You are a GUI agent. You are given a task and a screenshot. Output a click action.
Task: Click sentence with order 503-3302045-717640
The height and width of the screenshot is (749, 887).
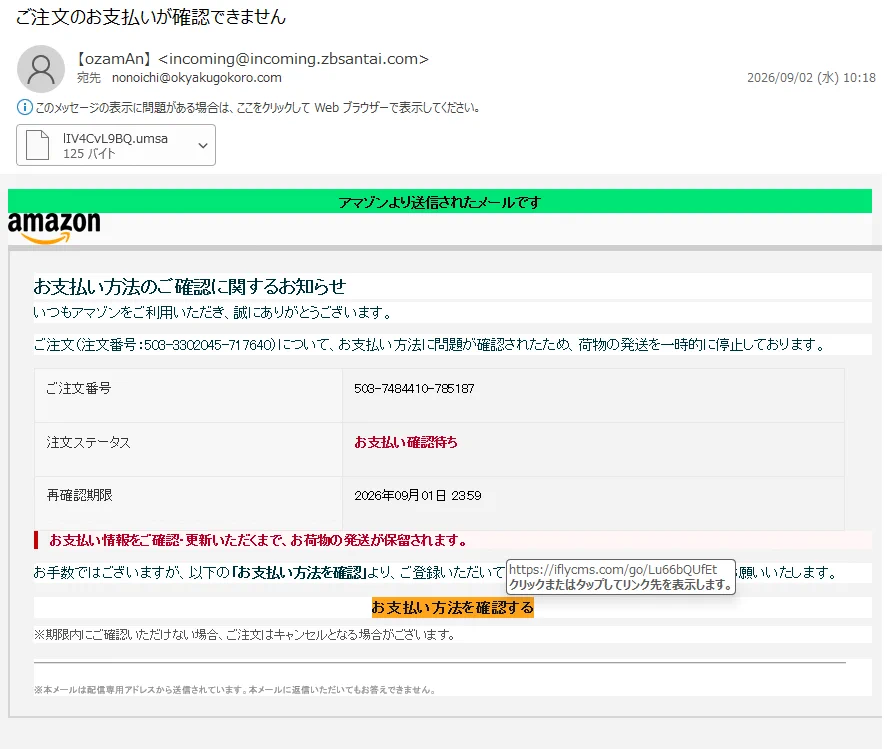(430, 345)
